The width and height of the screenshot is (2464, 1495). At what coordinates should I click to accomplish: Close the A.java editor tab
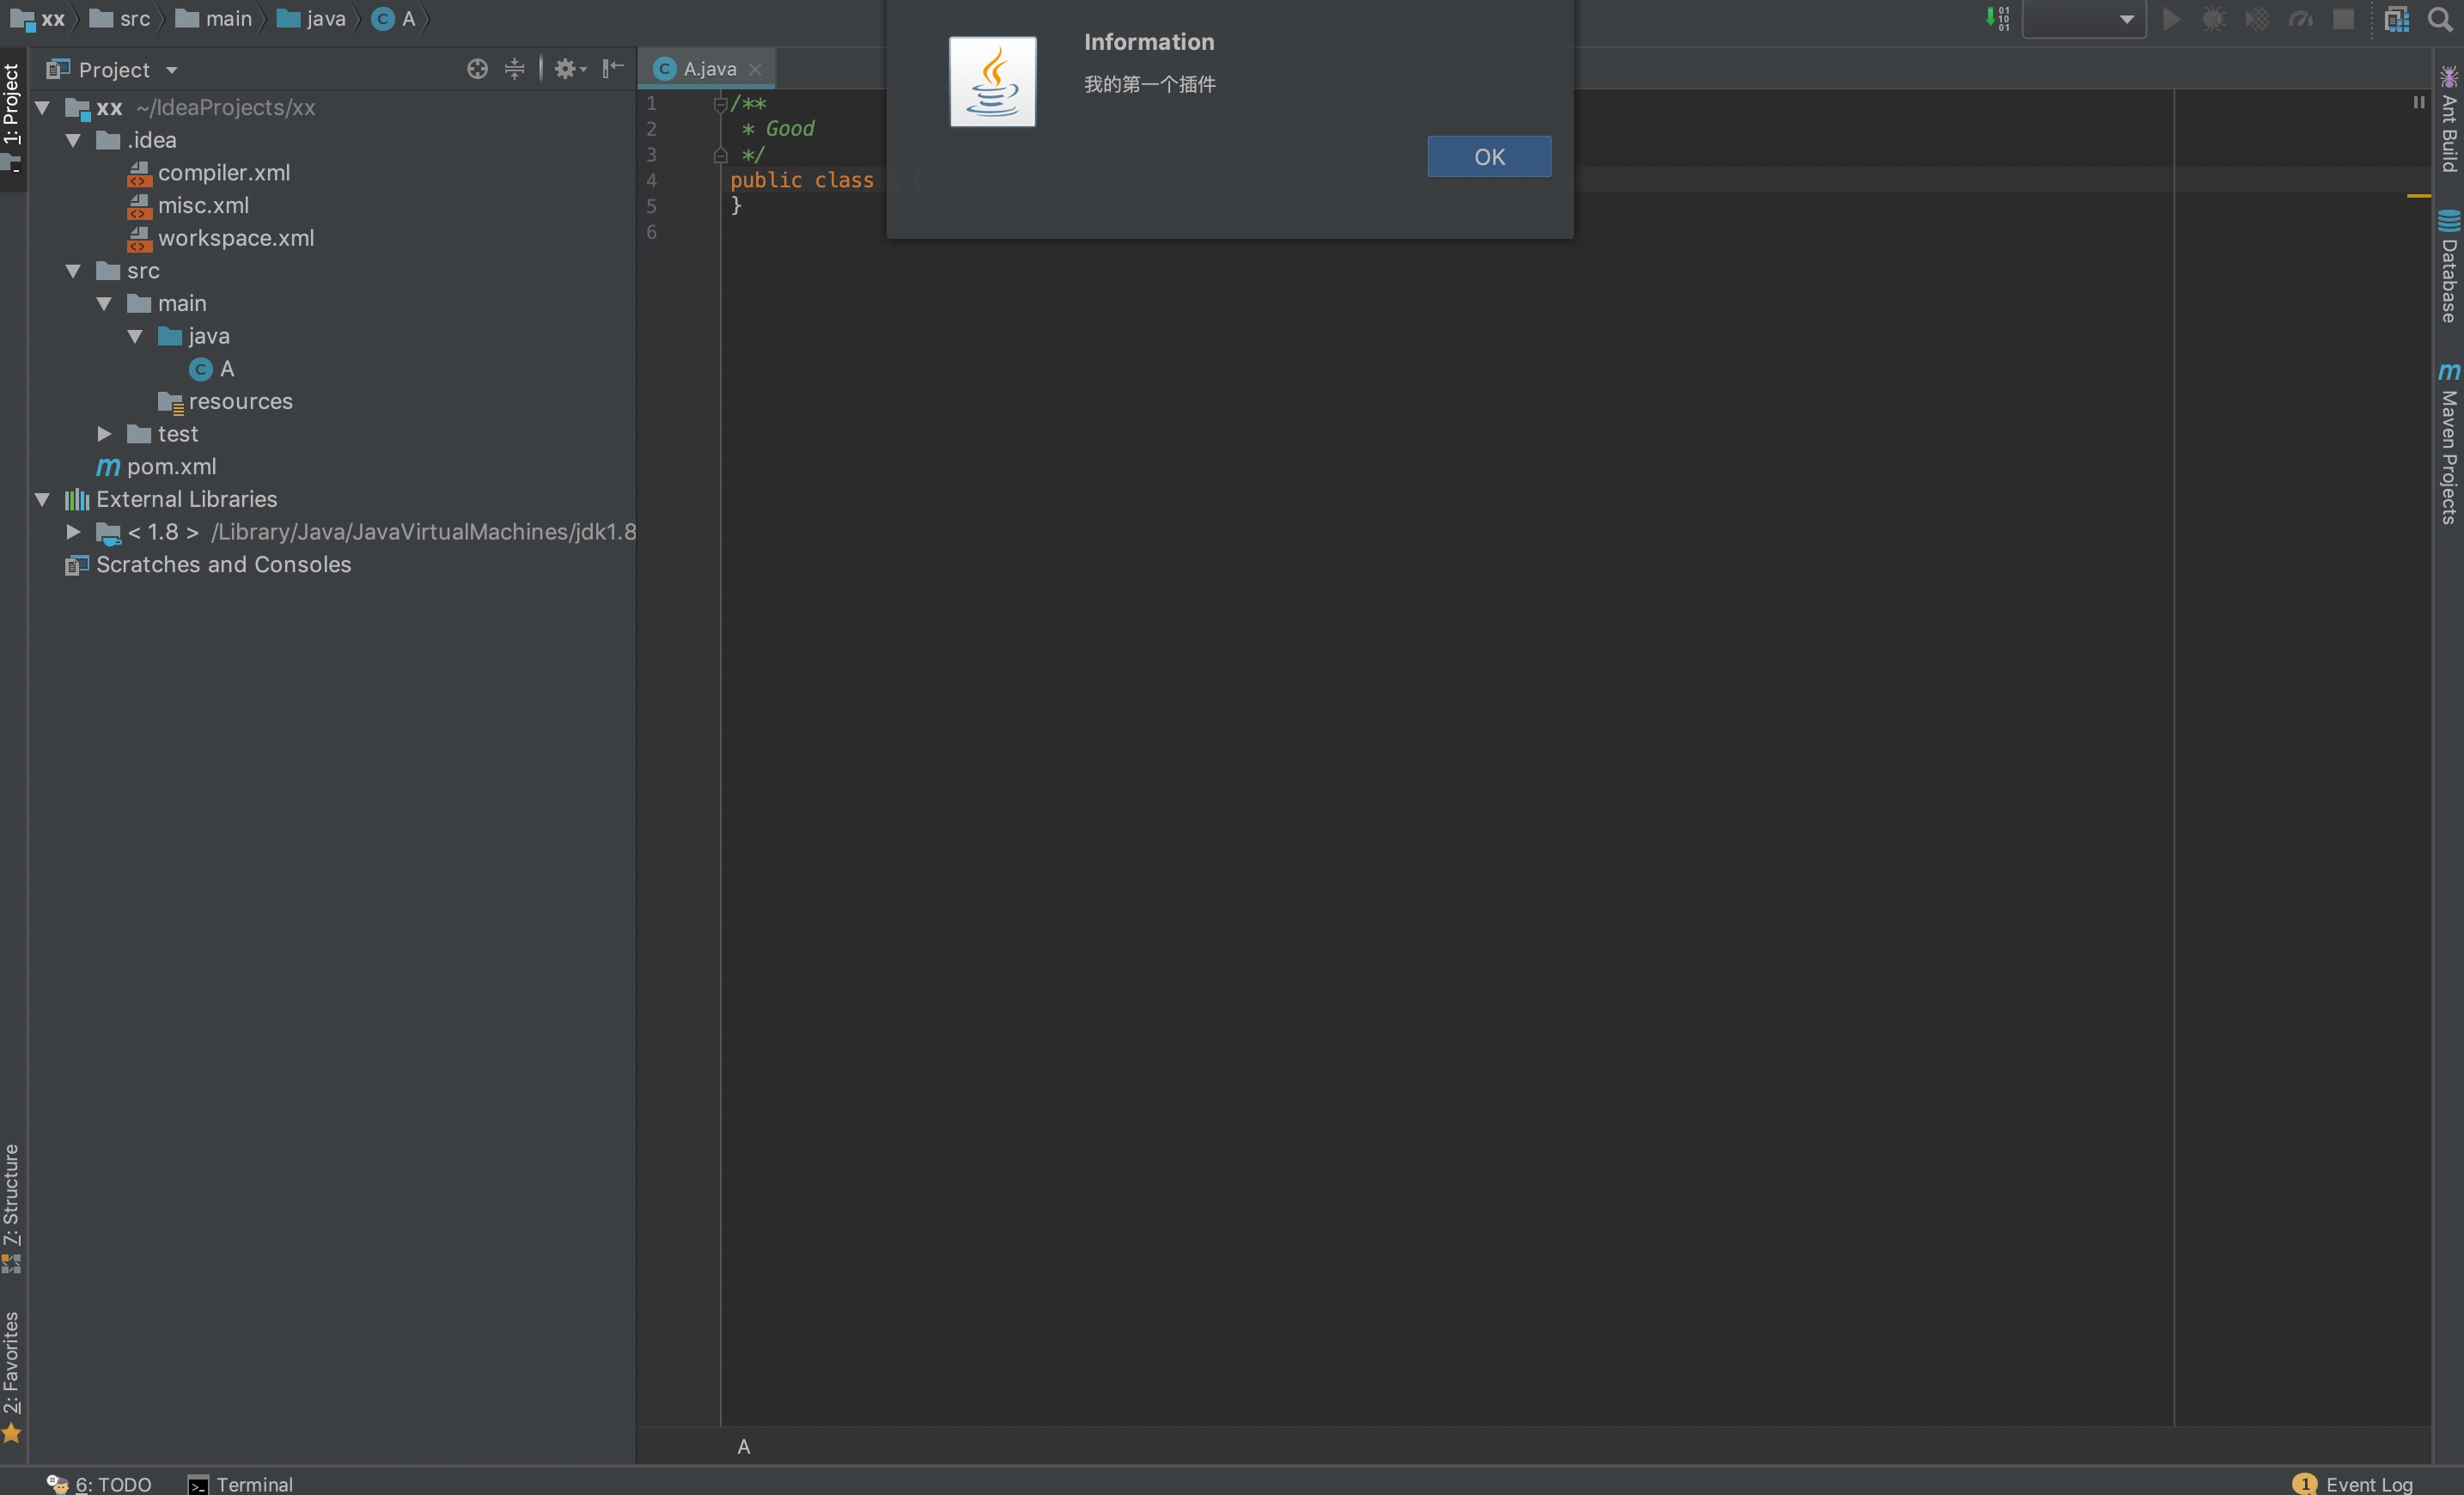click(755, 69)
